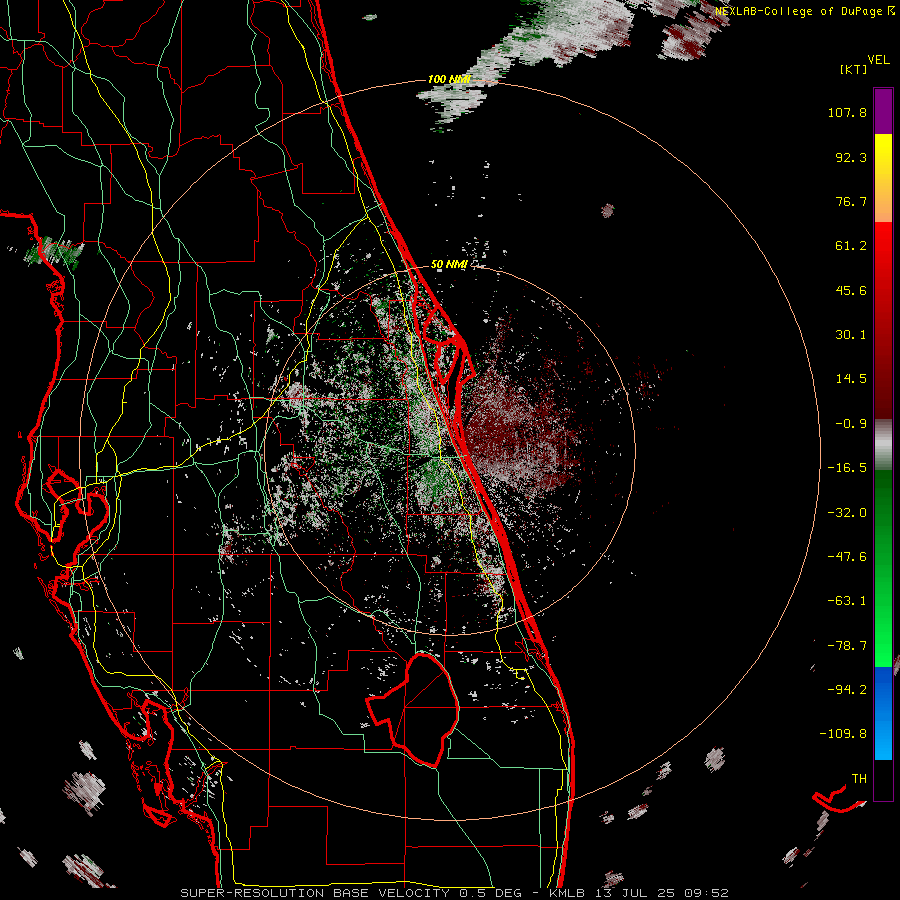Click the -94.2 value on the velocity scale
Screen dimensions: 900x900
847,689
